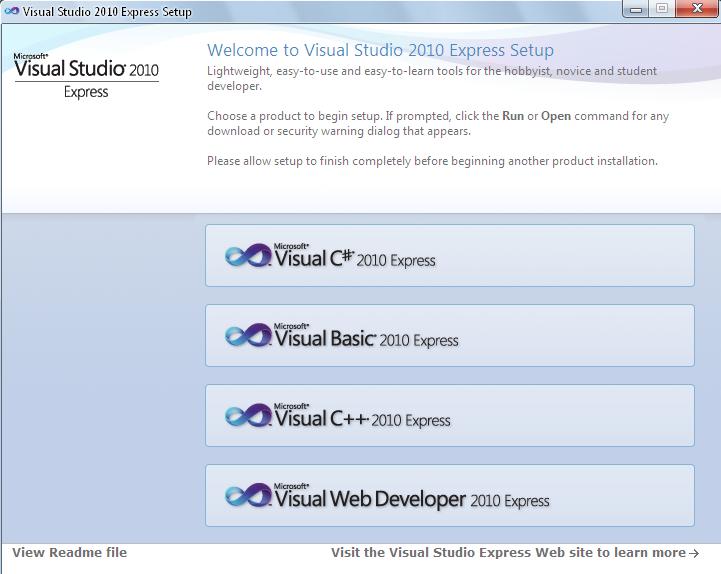
Task: Select Visual Web Developer 2010 Express
Action: click(450, 496)
